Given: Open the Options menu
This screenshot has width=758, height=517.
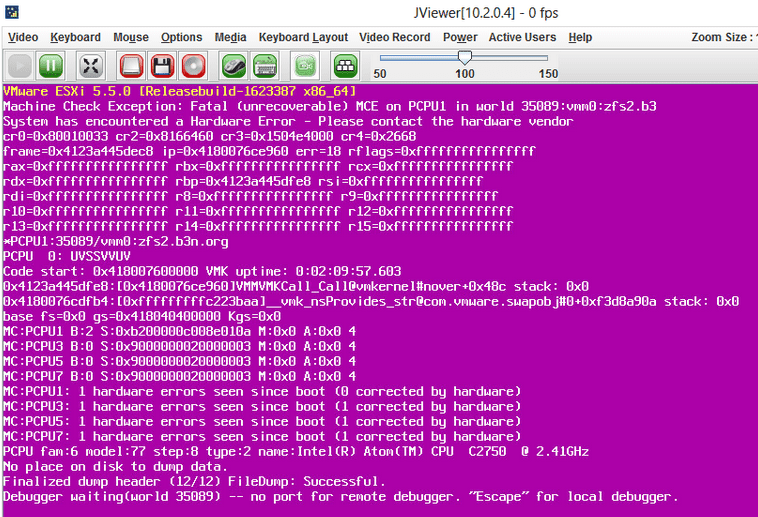Looking at the screenshot, I should pyautogui.click(x=181, y=37).
